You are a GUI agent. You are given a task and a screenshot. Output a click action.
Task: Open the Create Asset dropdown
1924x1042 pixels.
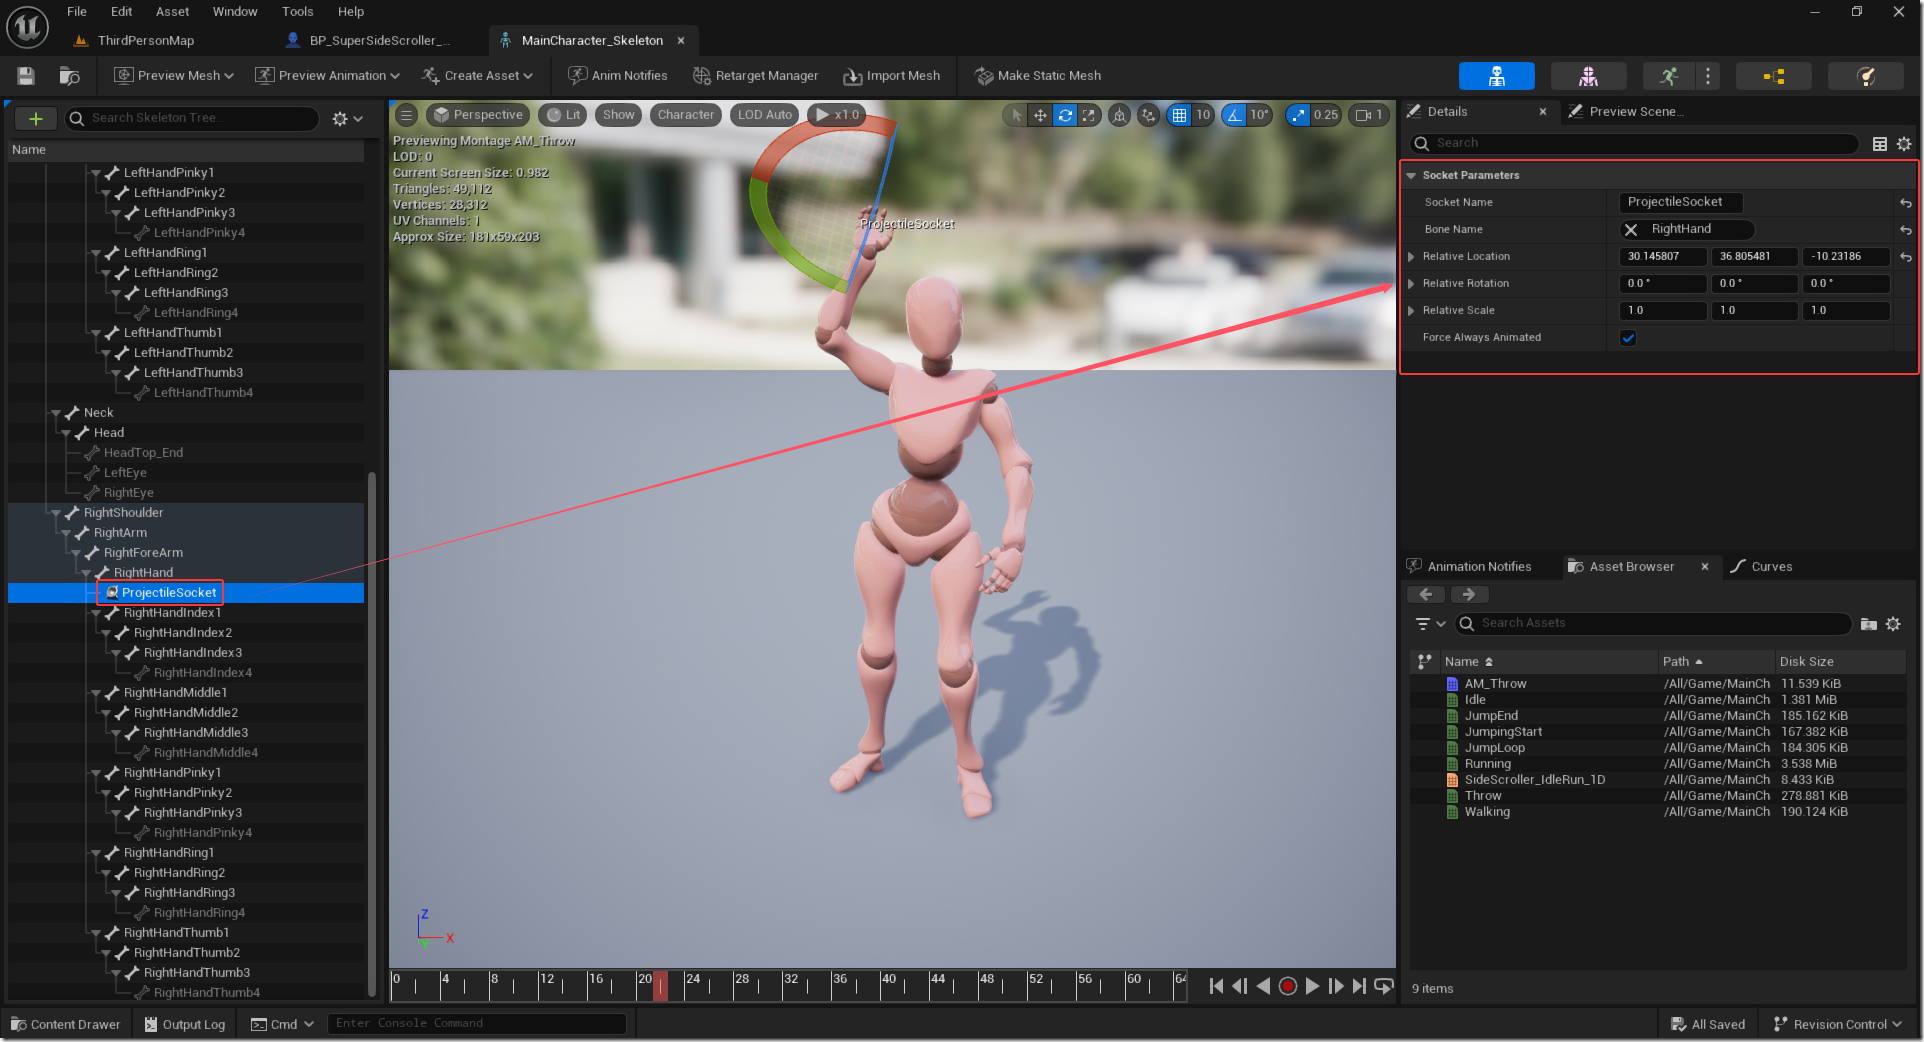click(x=477, y=76)
